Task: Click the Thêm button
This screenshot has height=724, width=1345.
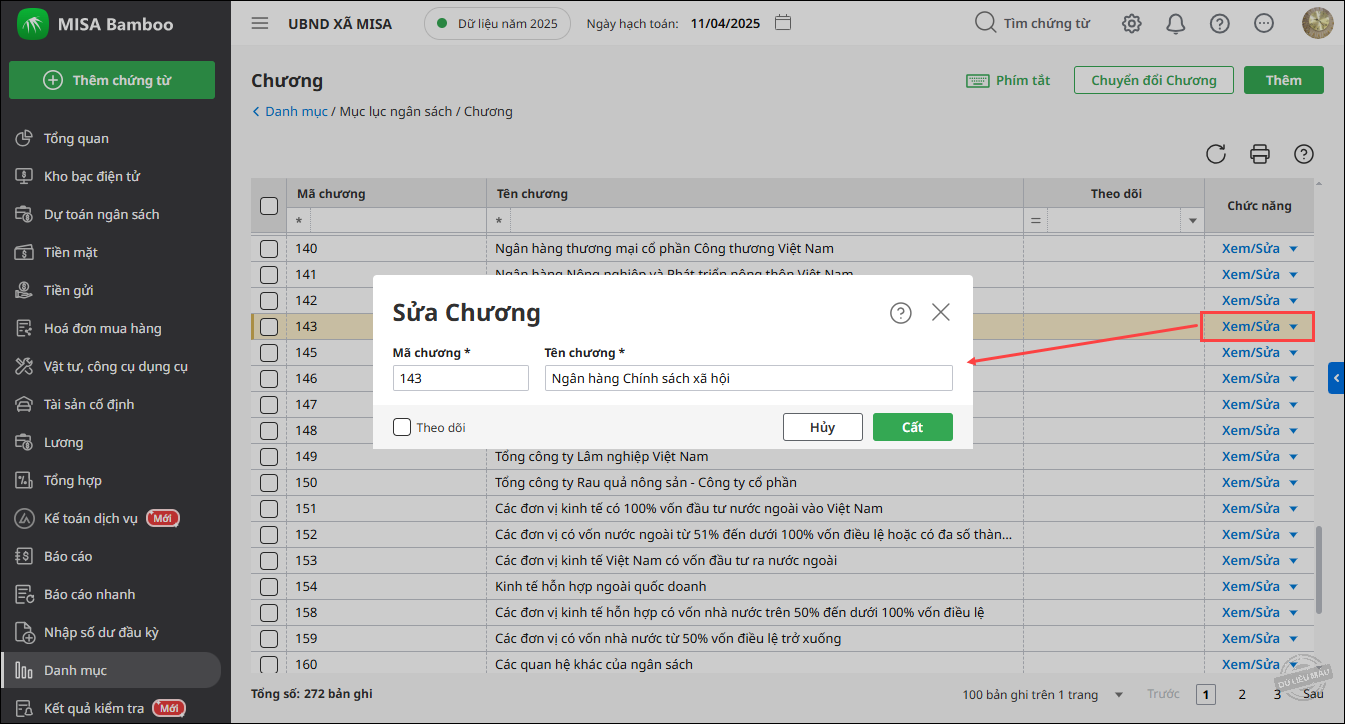Action: [x=1284, y=80]
